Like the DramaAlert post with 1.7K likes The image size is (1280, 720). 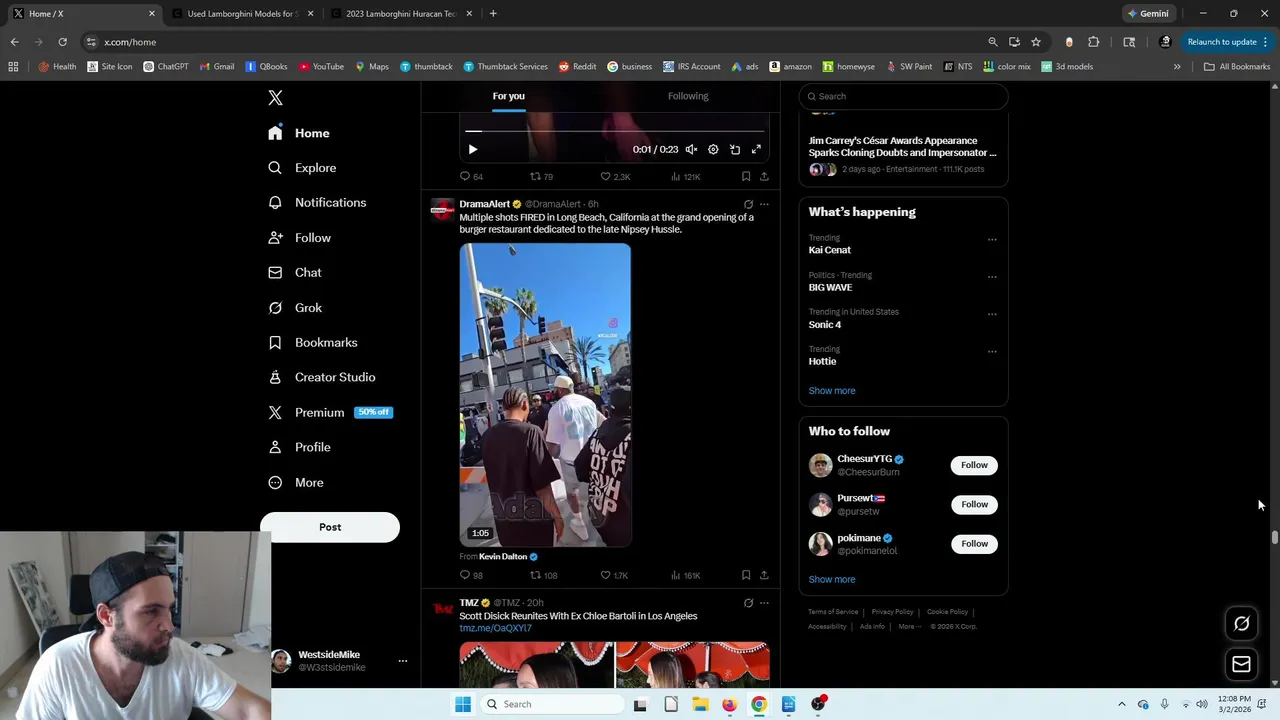[x=614, y=575]
